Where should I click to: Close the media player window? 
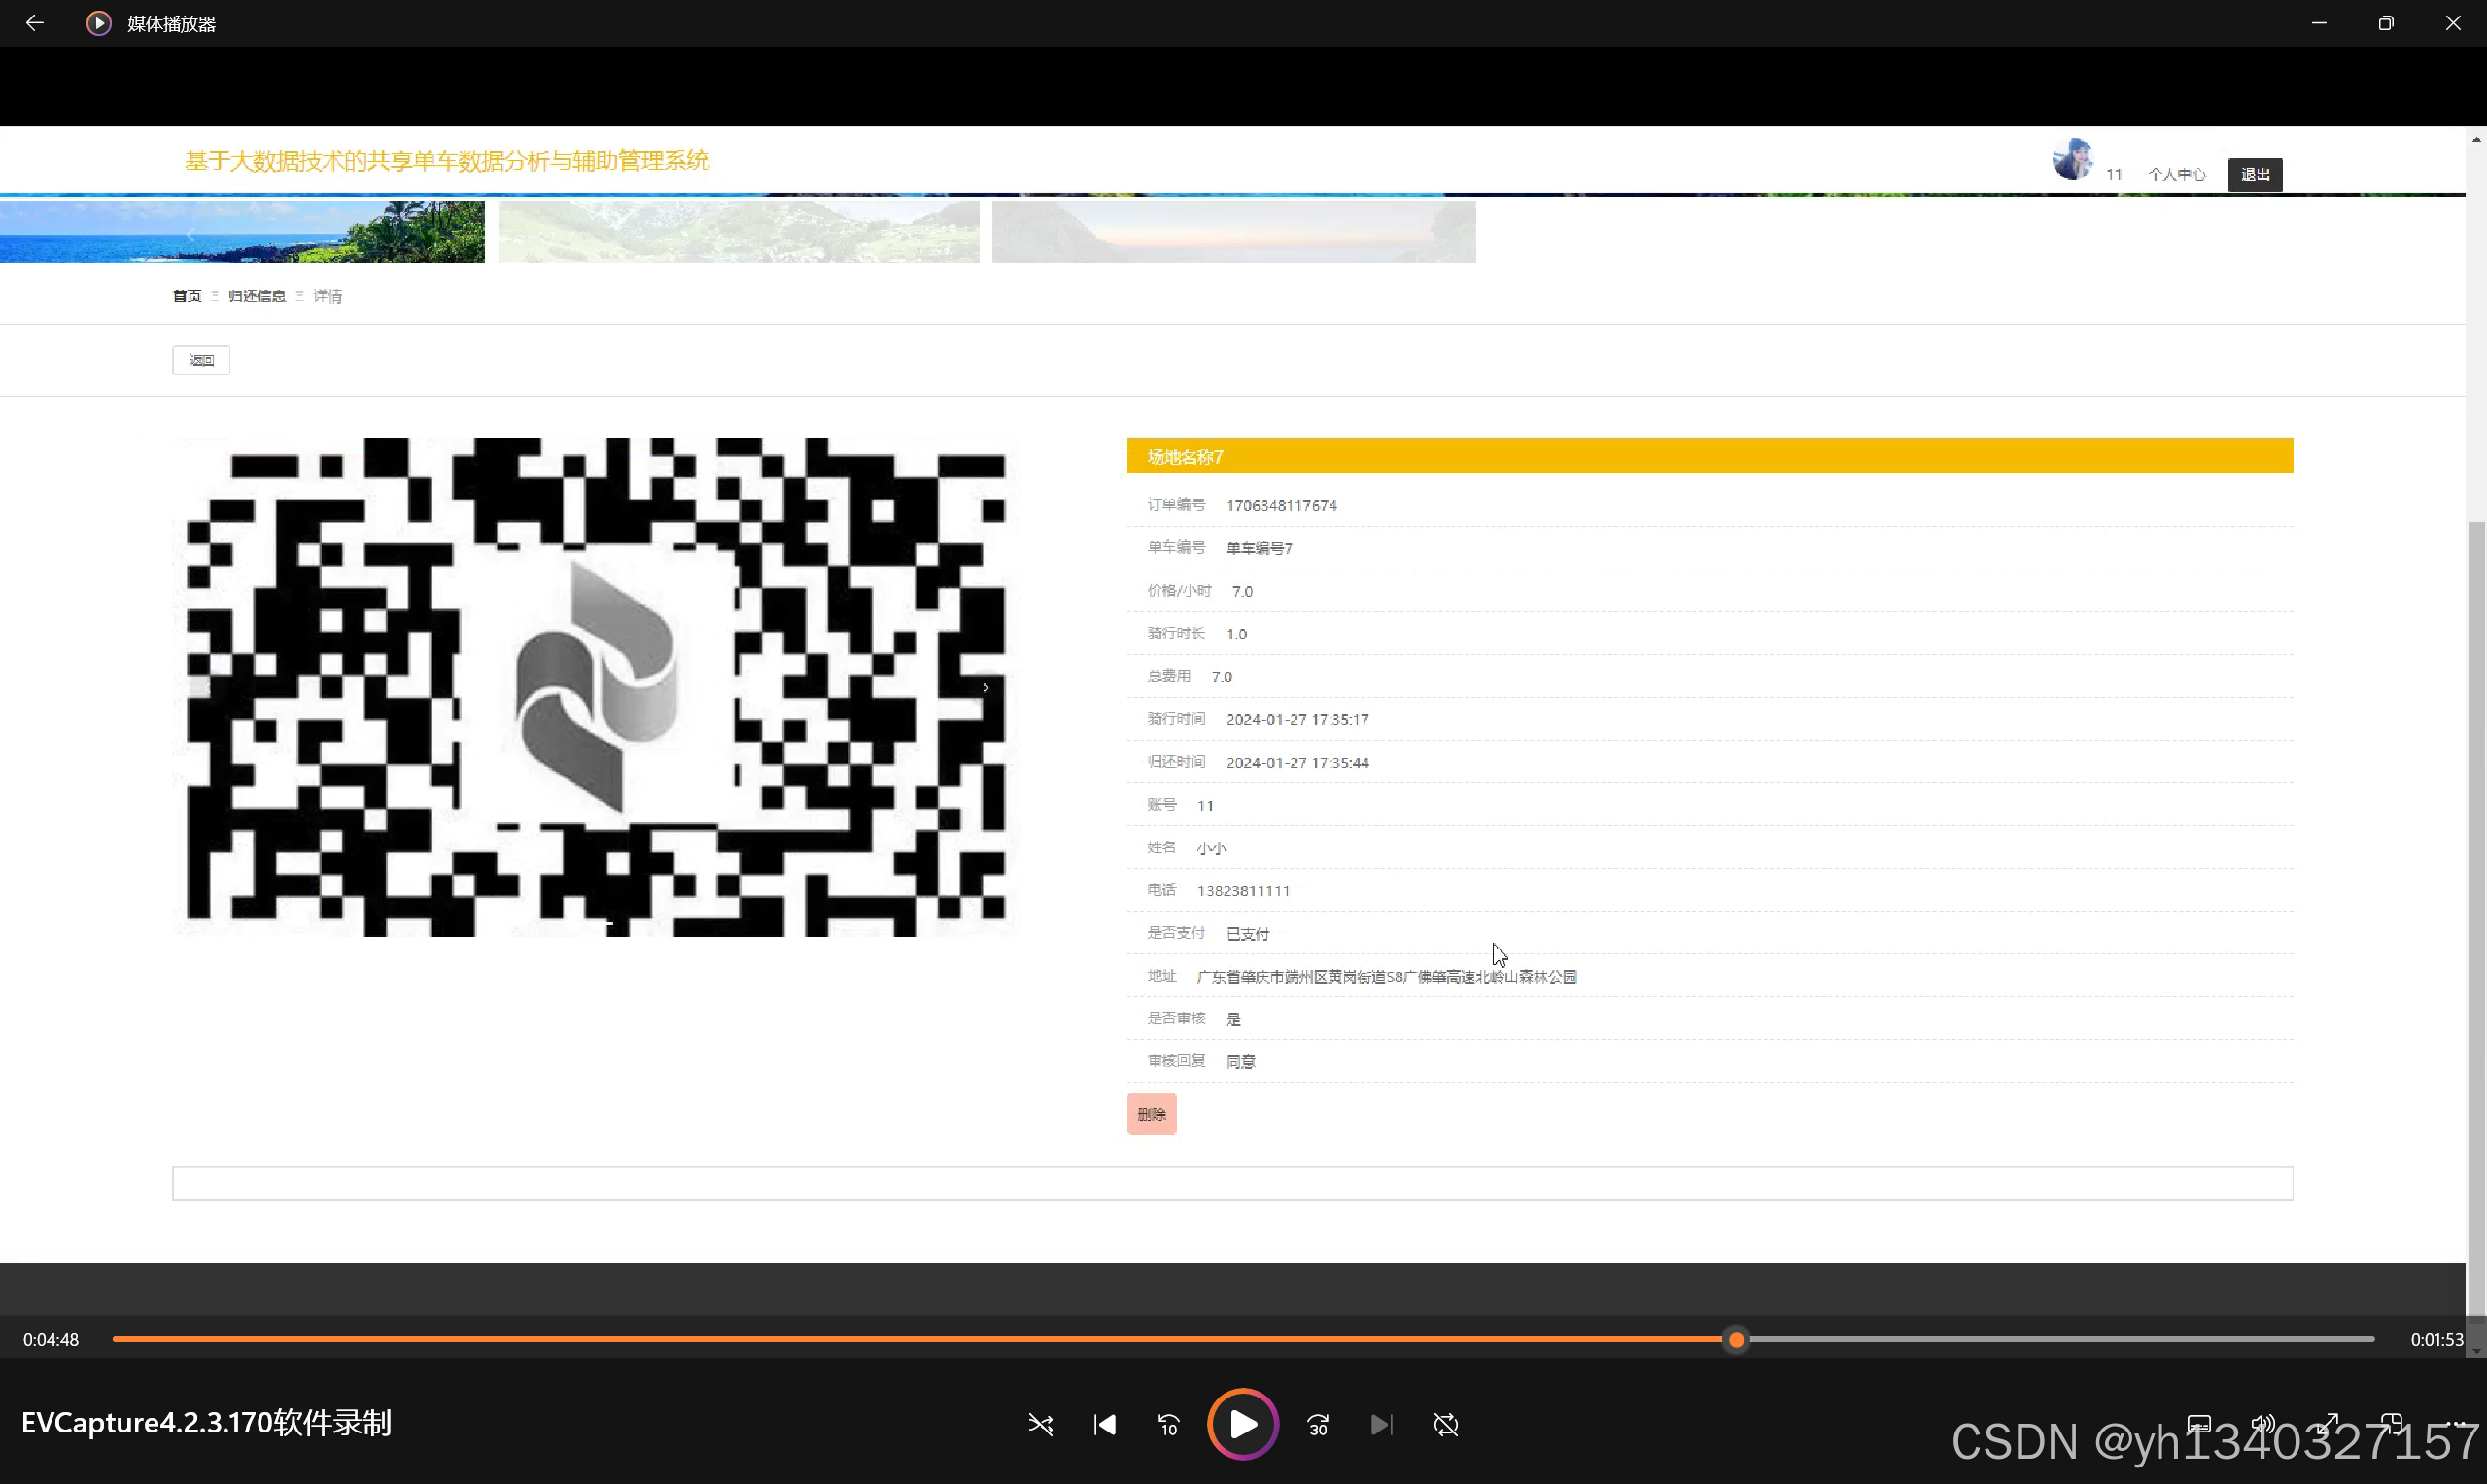pos(2453,23)
